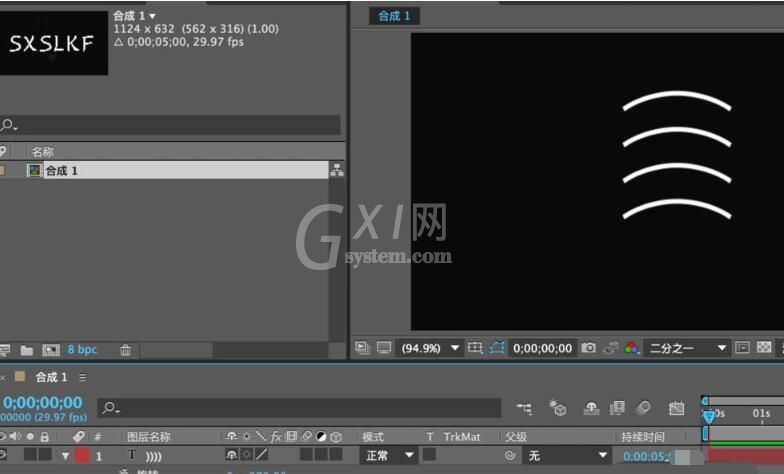Click the fx effects switch column header
The image size is (784, 474).
[x=276, y=436]
